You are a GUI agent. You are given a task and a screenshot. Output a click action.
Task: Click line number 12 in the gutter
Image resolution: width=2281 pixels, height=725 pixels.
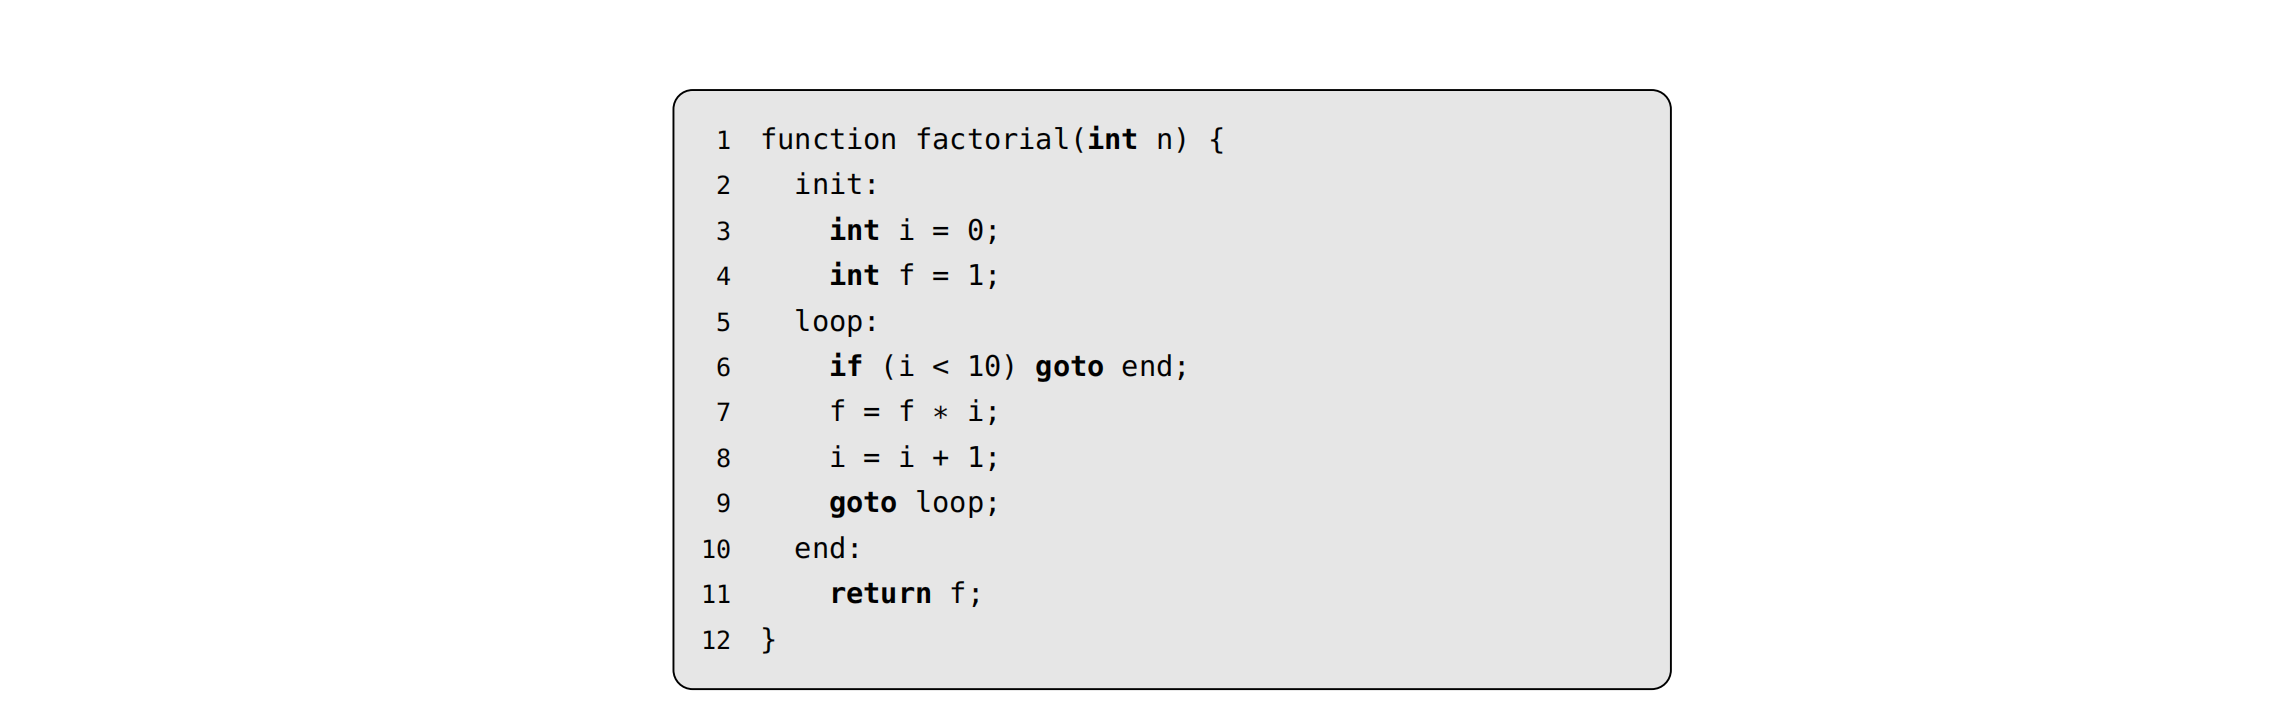coord(716,640)
